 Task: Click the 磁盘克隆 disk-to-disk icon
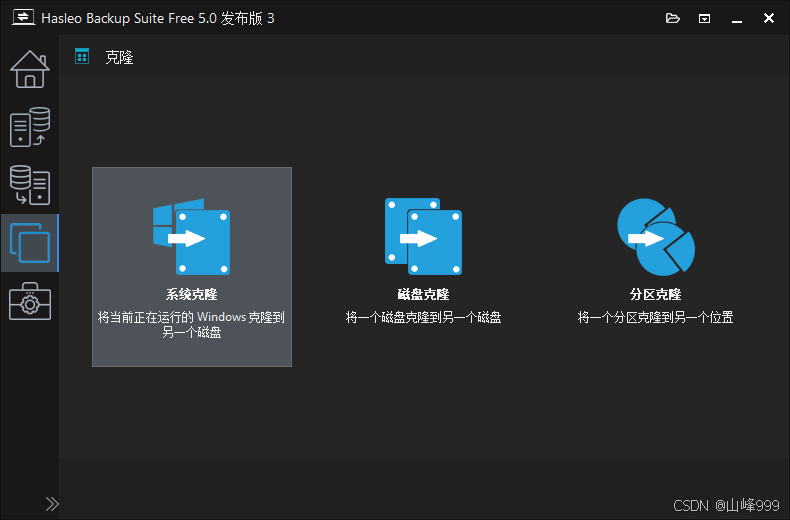[423, 236]
